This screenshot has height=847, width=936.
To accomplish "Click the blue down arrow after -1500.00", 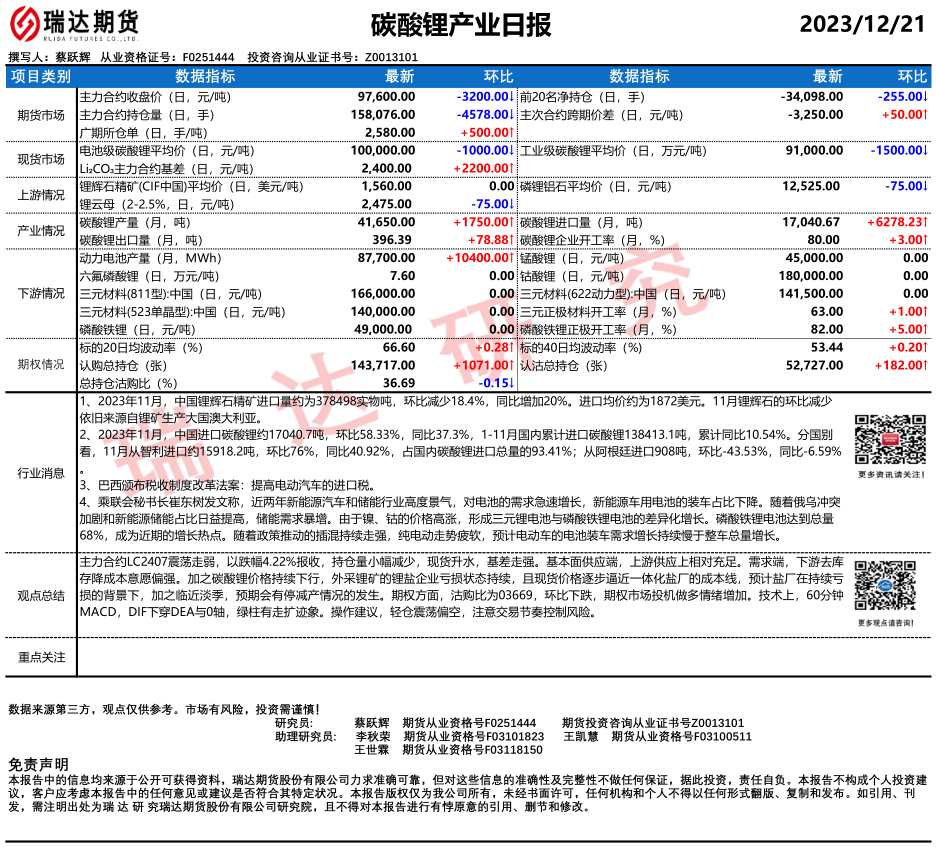I will coord(926,150).
